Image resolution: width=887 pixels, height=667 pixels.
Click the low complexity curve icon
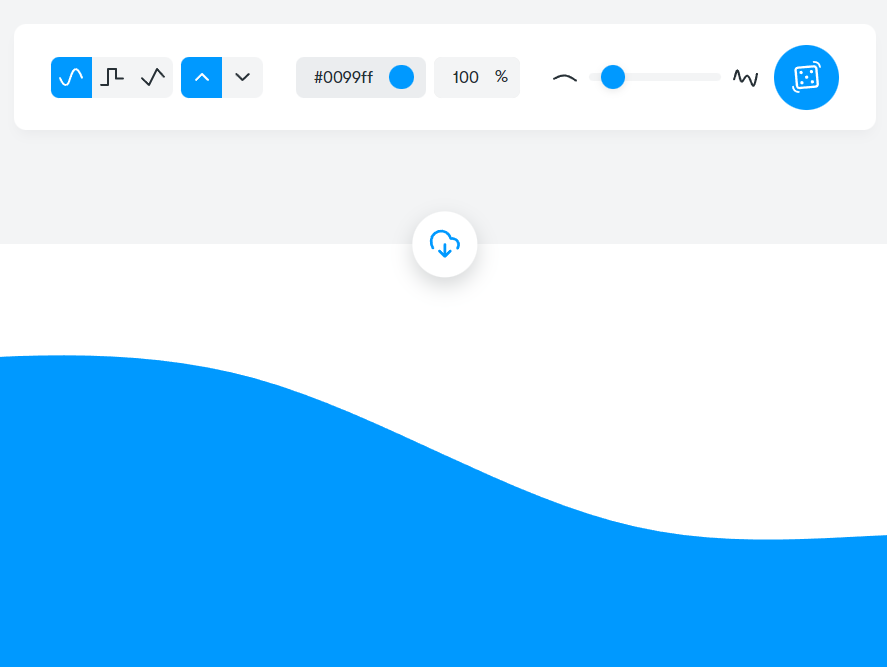565,78
